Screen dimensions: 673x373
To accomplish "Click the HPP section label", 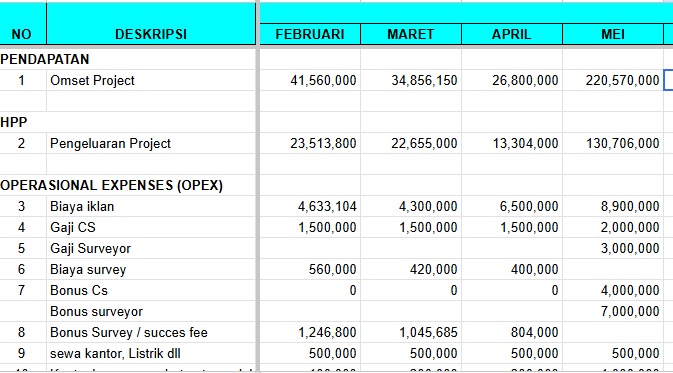I will point(14,122).
